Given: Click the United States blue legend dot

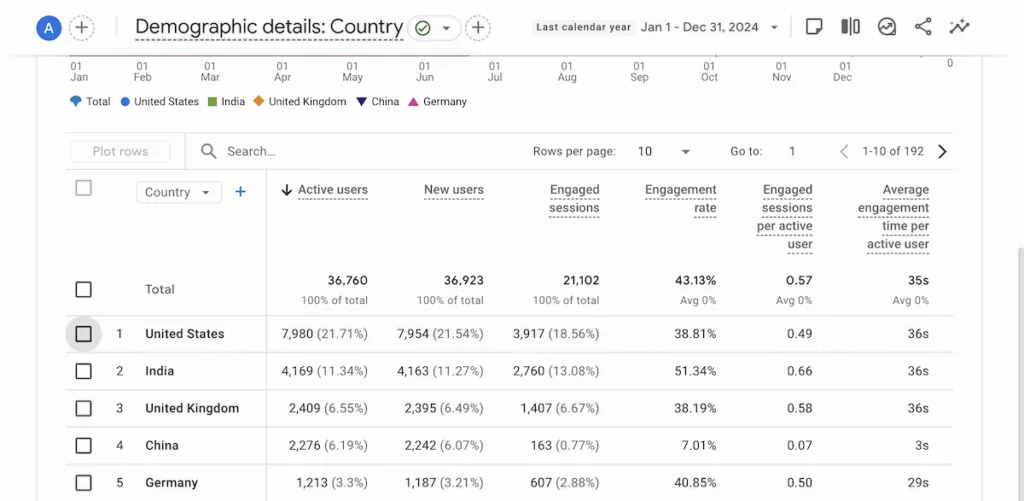Looking at the screenshot, I should pos(125,101).
